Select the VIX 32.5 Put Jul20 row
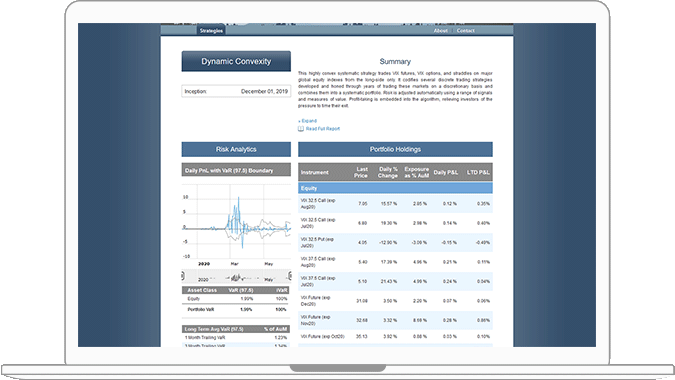The width and height of the screenshot is (675, 380). click(395, 242)
